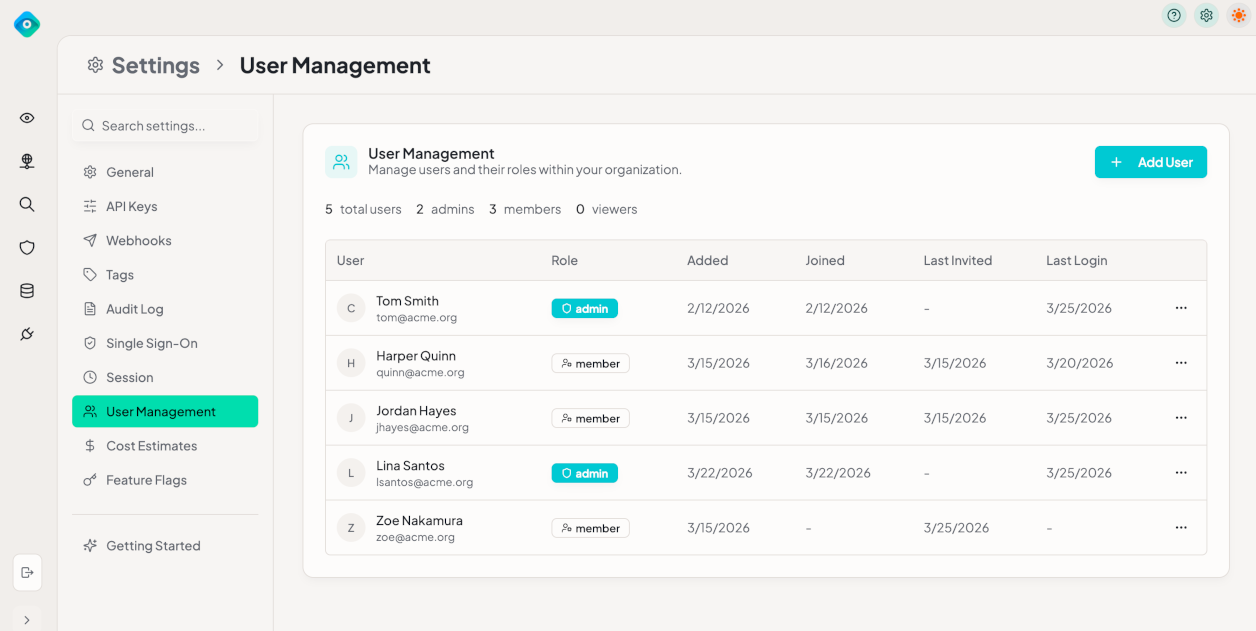Click the shield icon in left sidebar
The height and width of the screenshot is (631, 1256).
tap(27, 248)
